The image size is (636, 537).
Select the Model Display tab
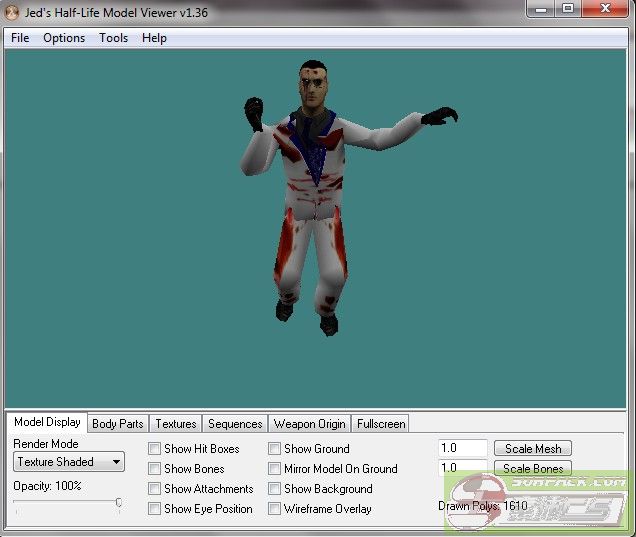[x=47, y=422]
